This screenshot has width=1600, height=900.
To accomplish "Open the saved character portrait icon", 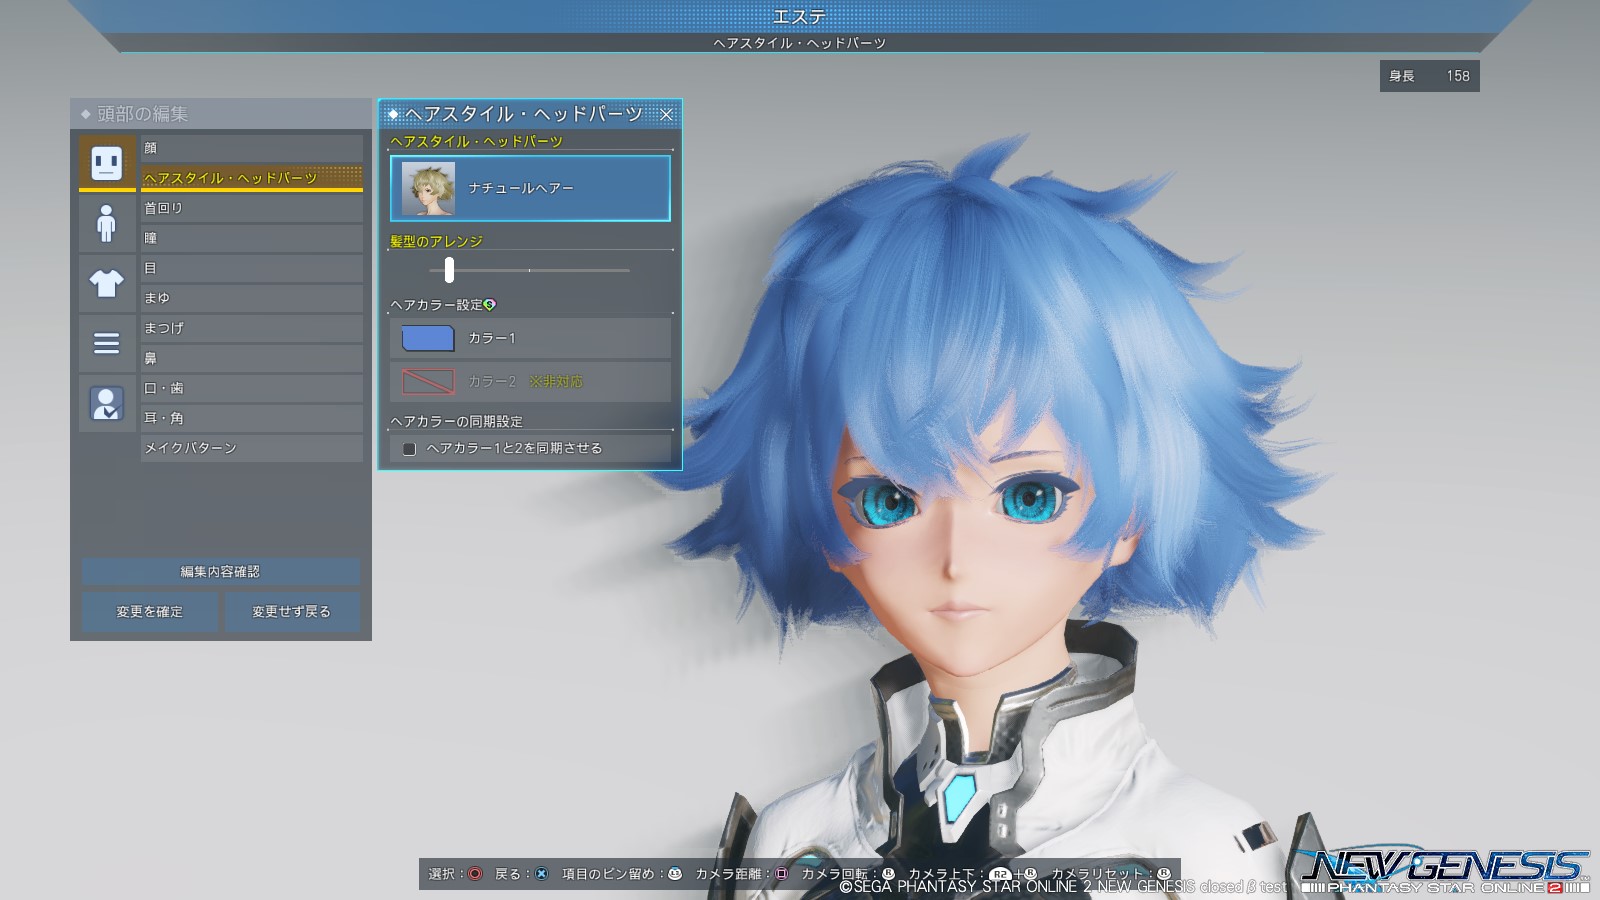I will tap(107, 404).
